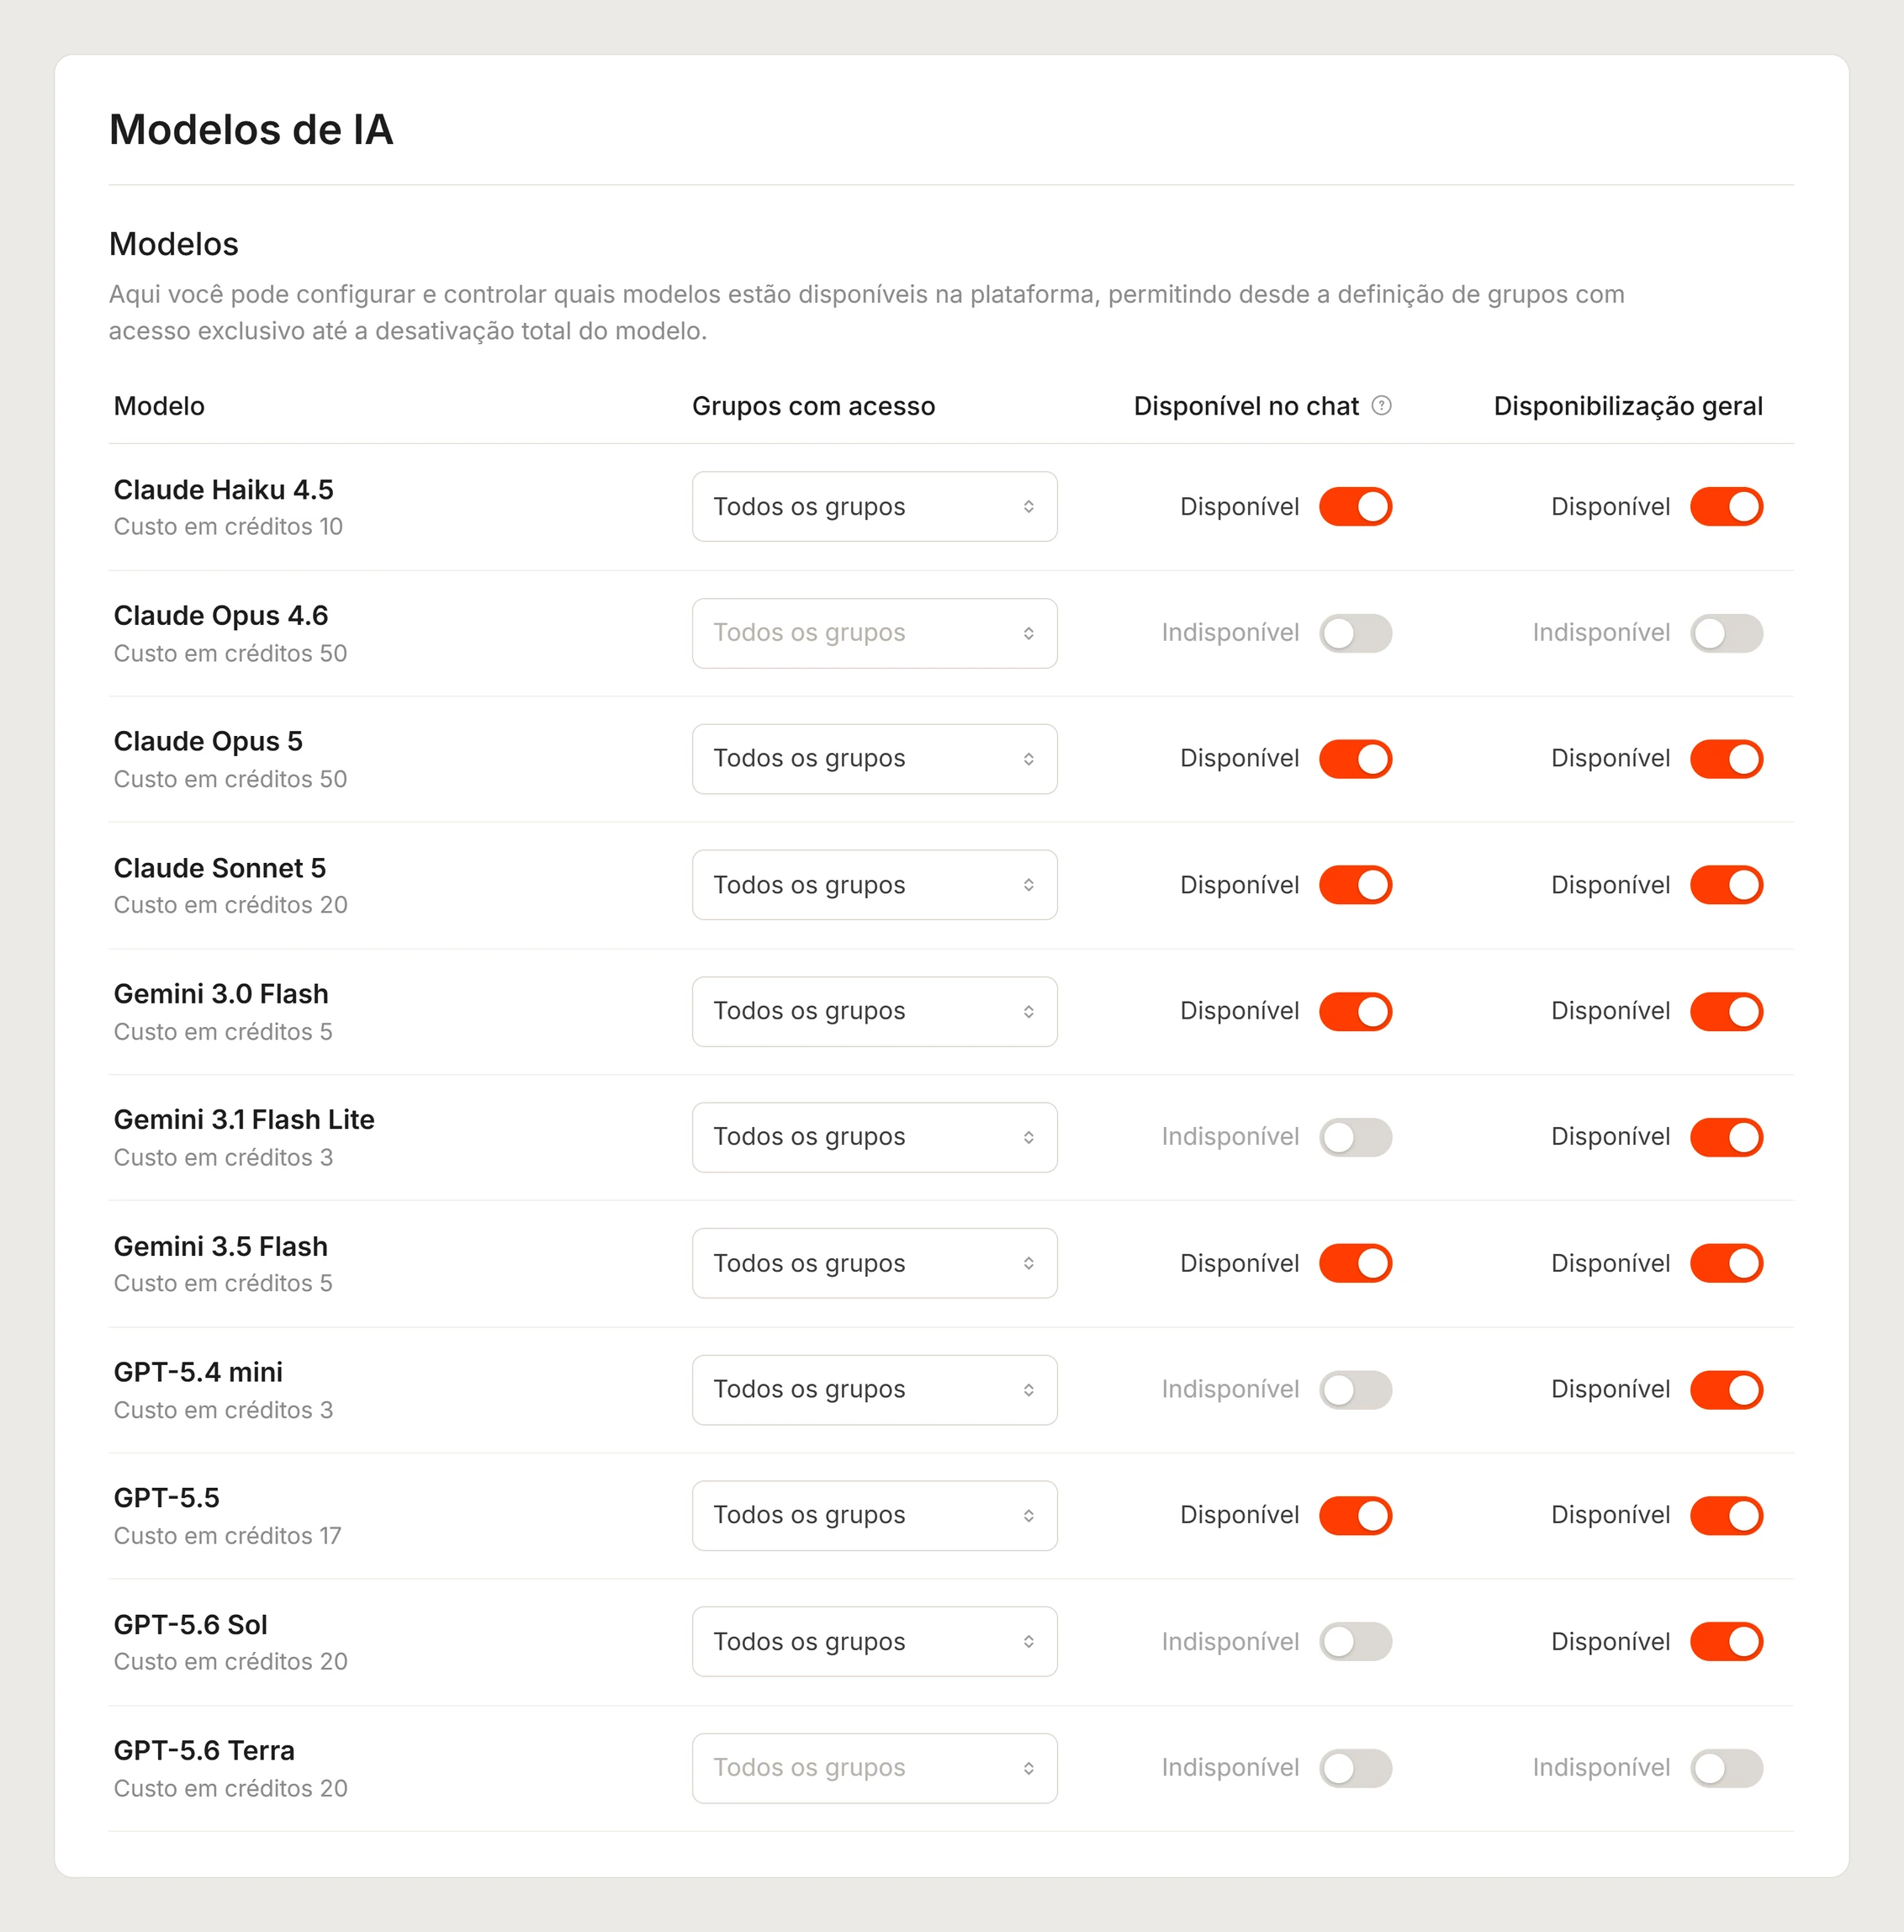This screenshot has width=1904, height=1932.
Task: Enable chat availability for GPT-5.6 Sol
Action: click(1355, 1642)
